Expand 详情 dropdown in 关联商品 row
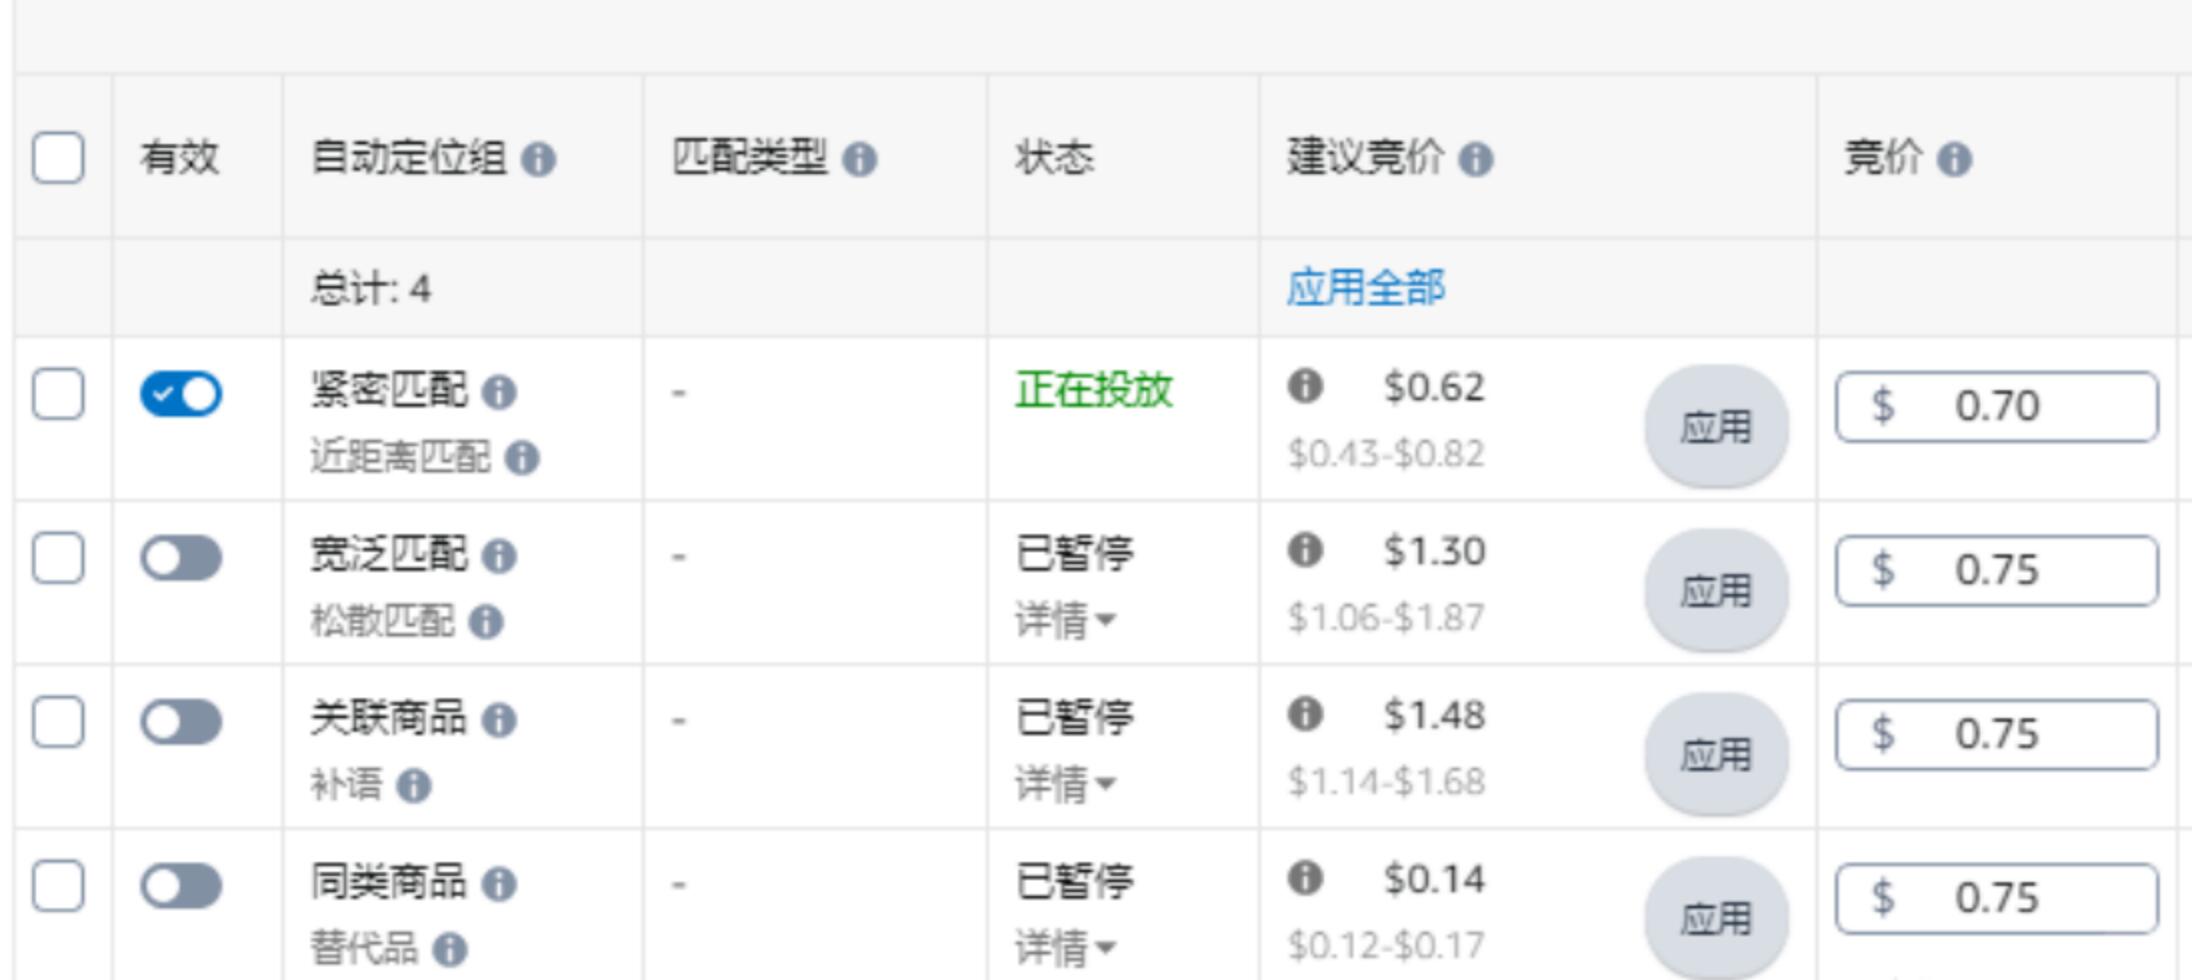2192x980 pixels. pos(1065,785)
